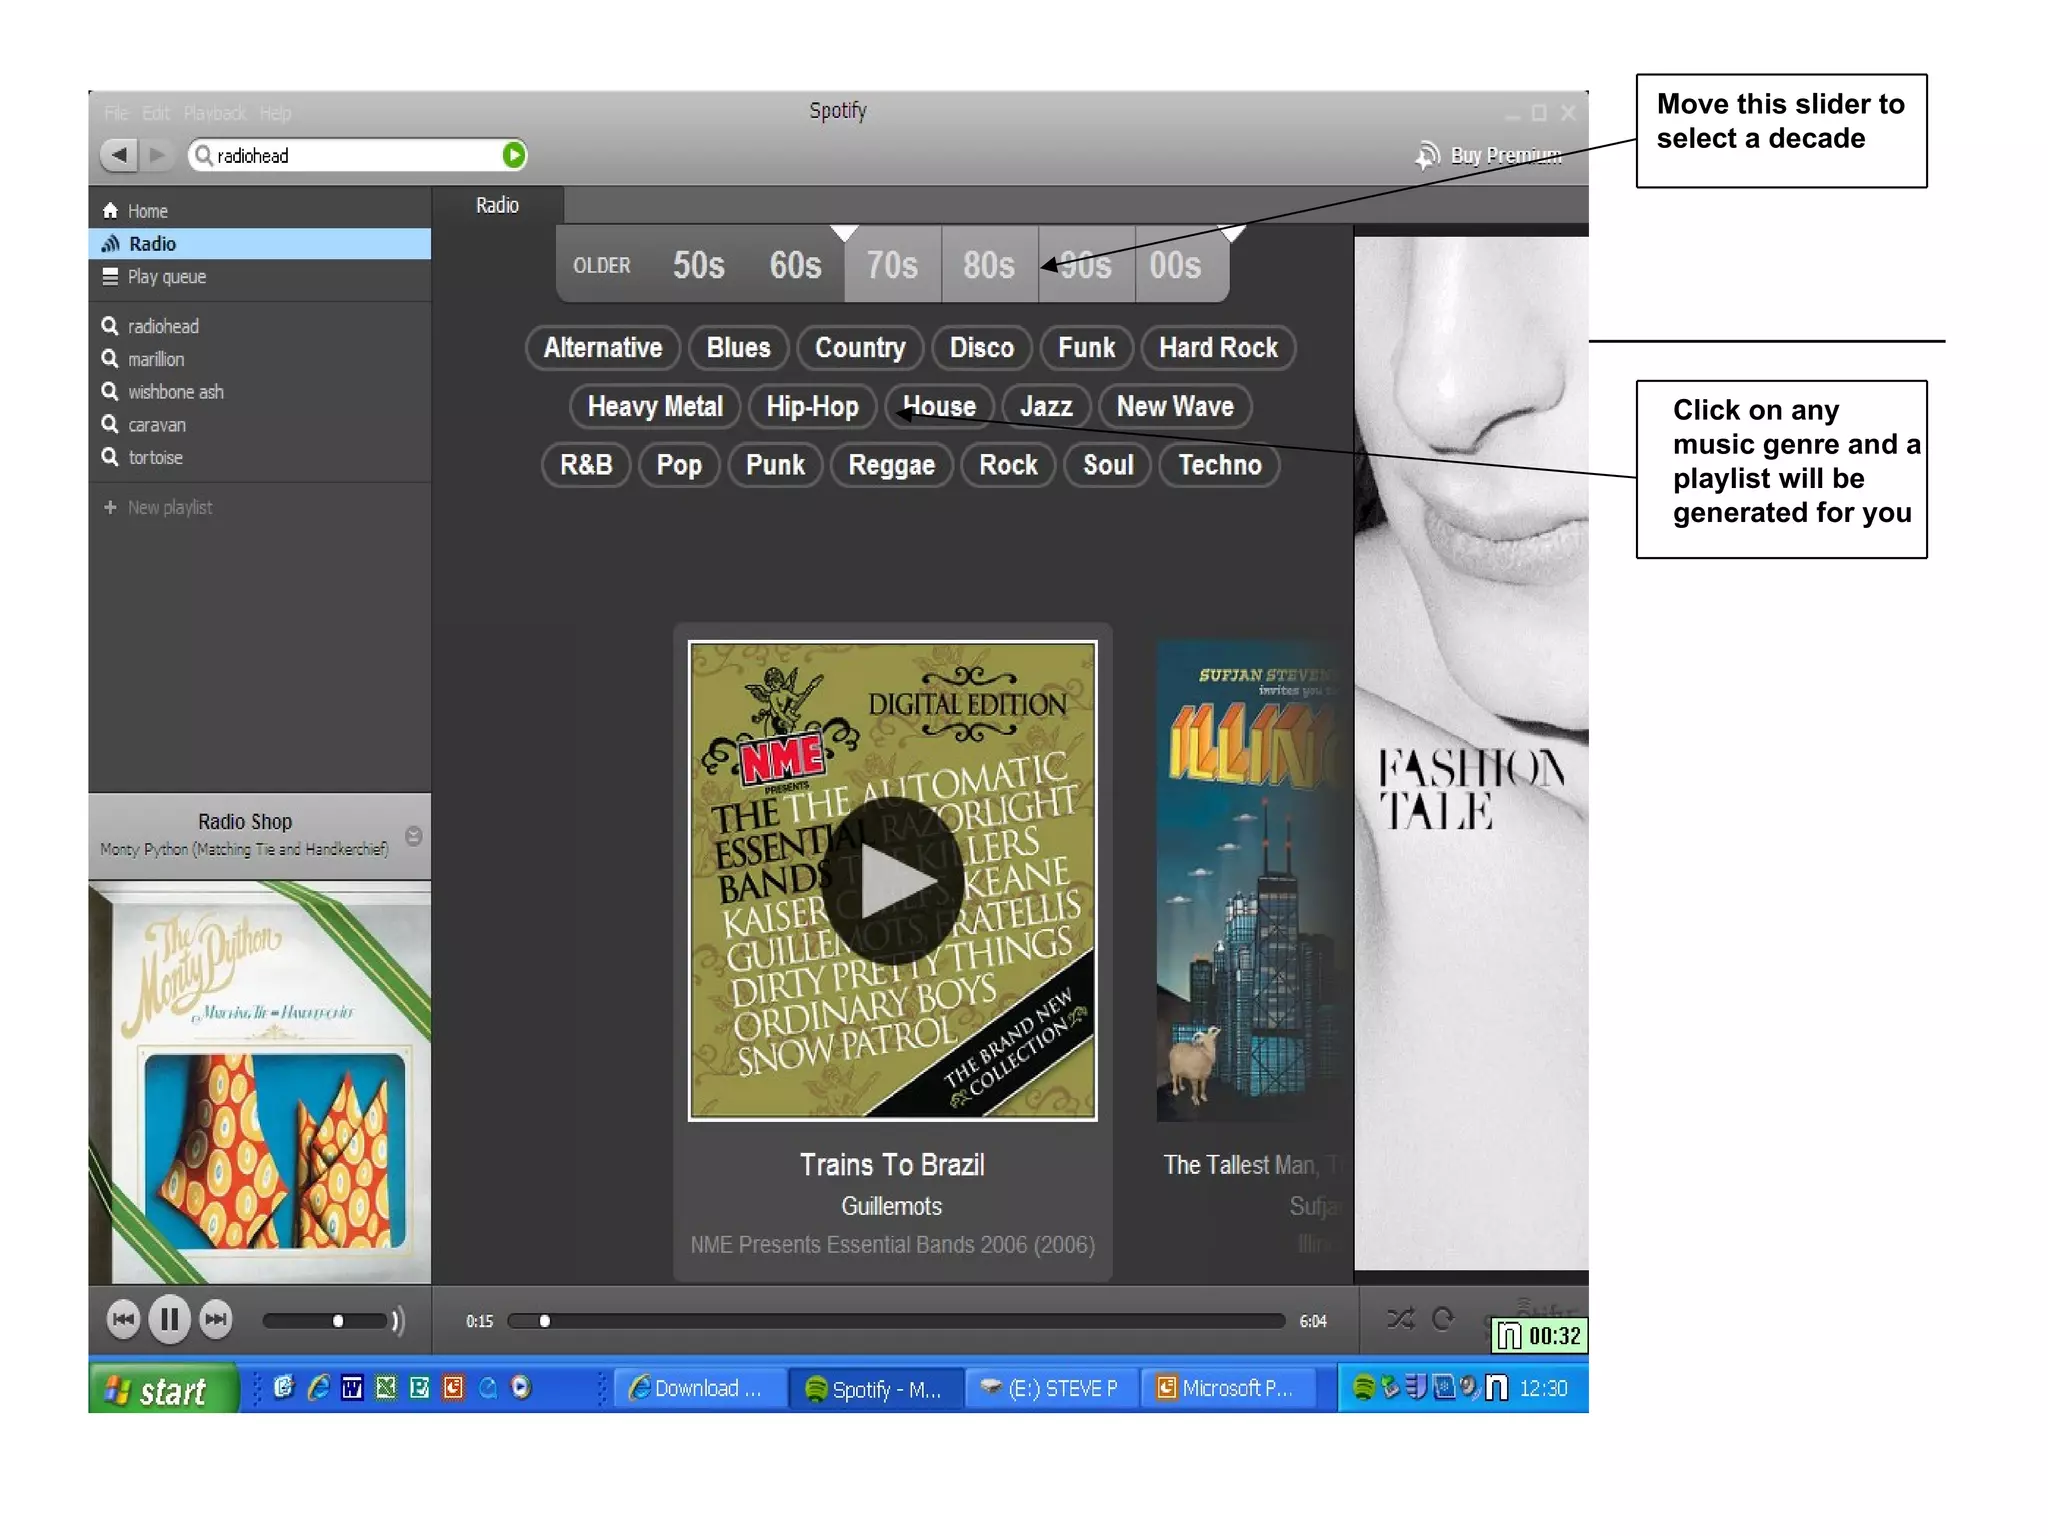Choose the New Wave genre
This screenshot has width=2048, height=1536.
1175,407
